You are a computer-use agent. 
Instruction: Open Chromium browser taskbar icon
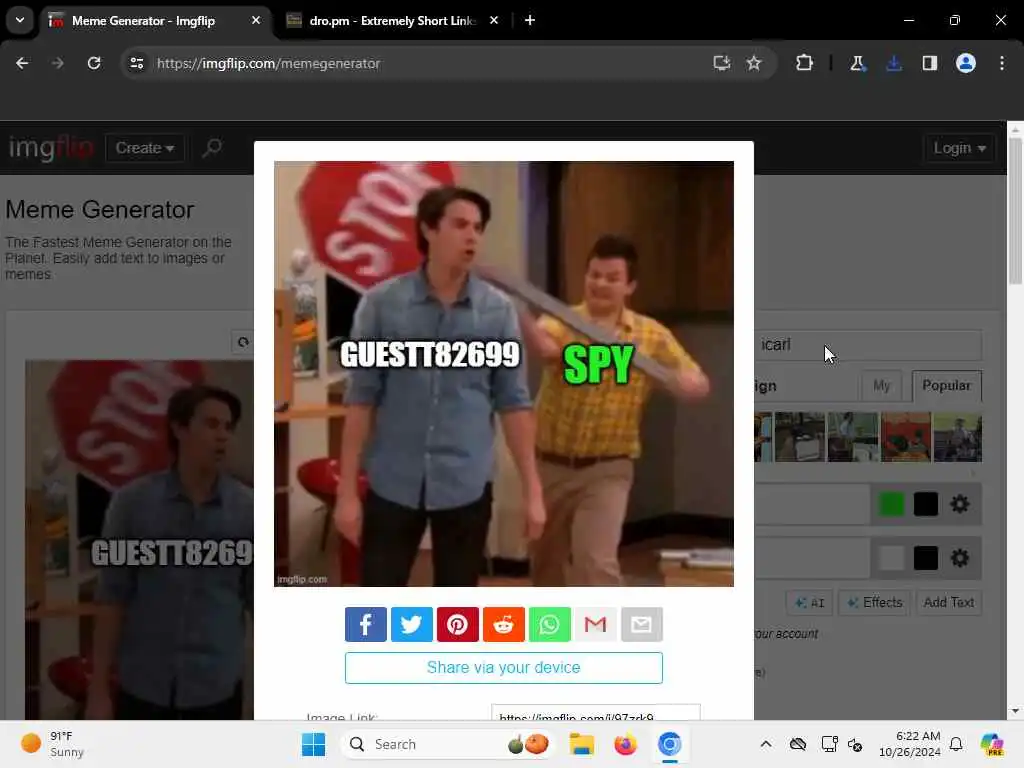(x=669, y=744)
